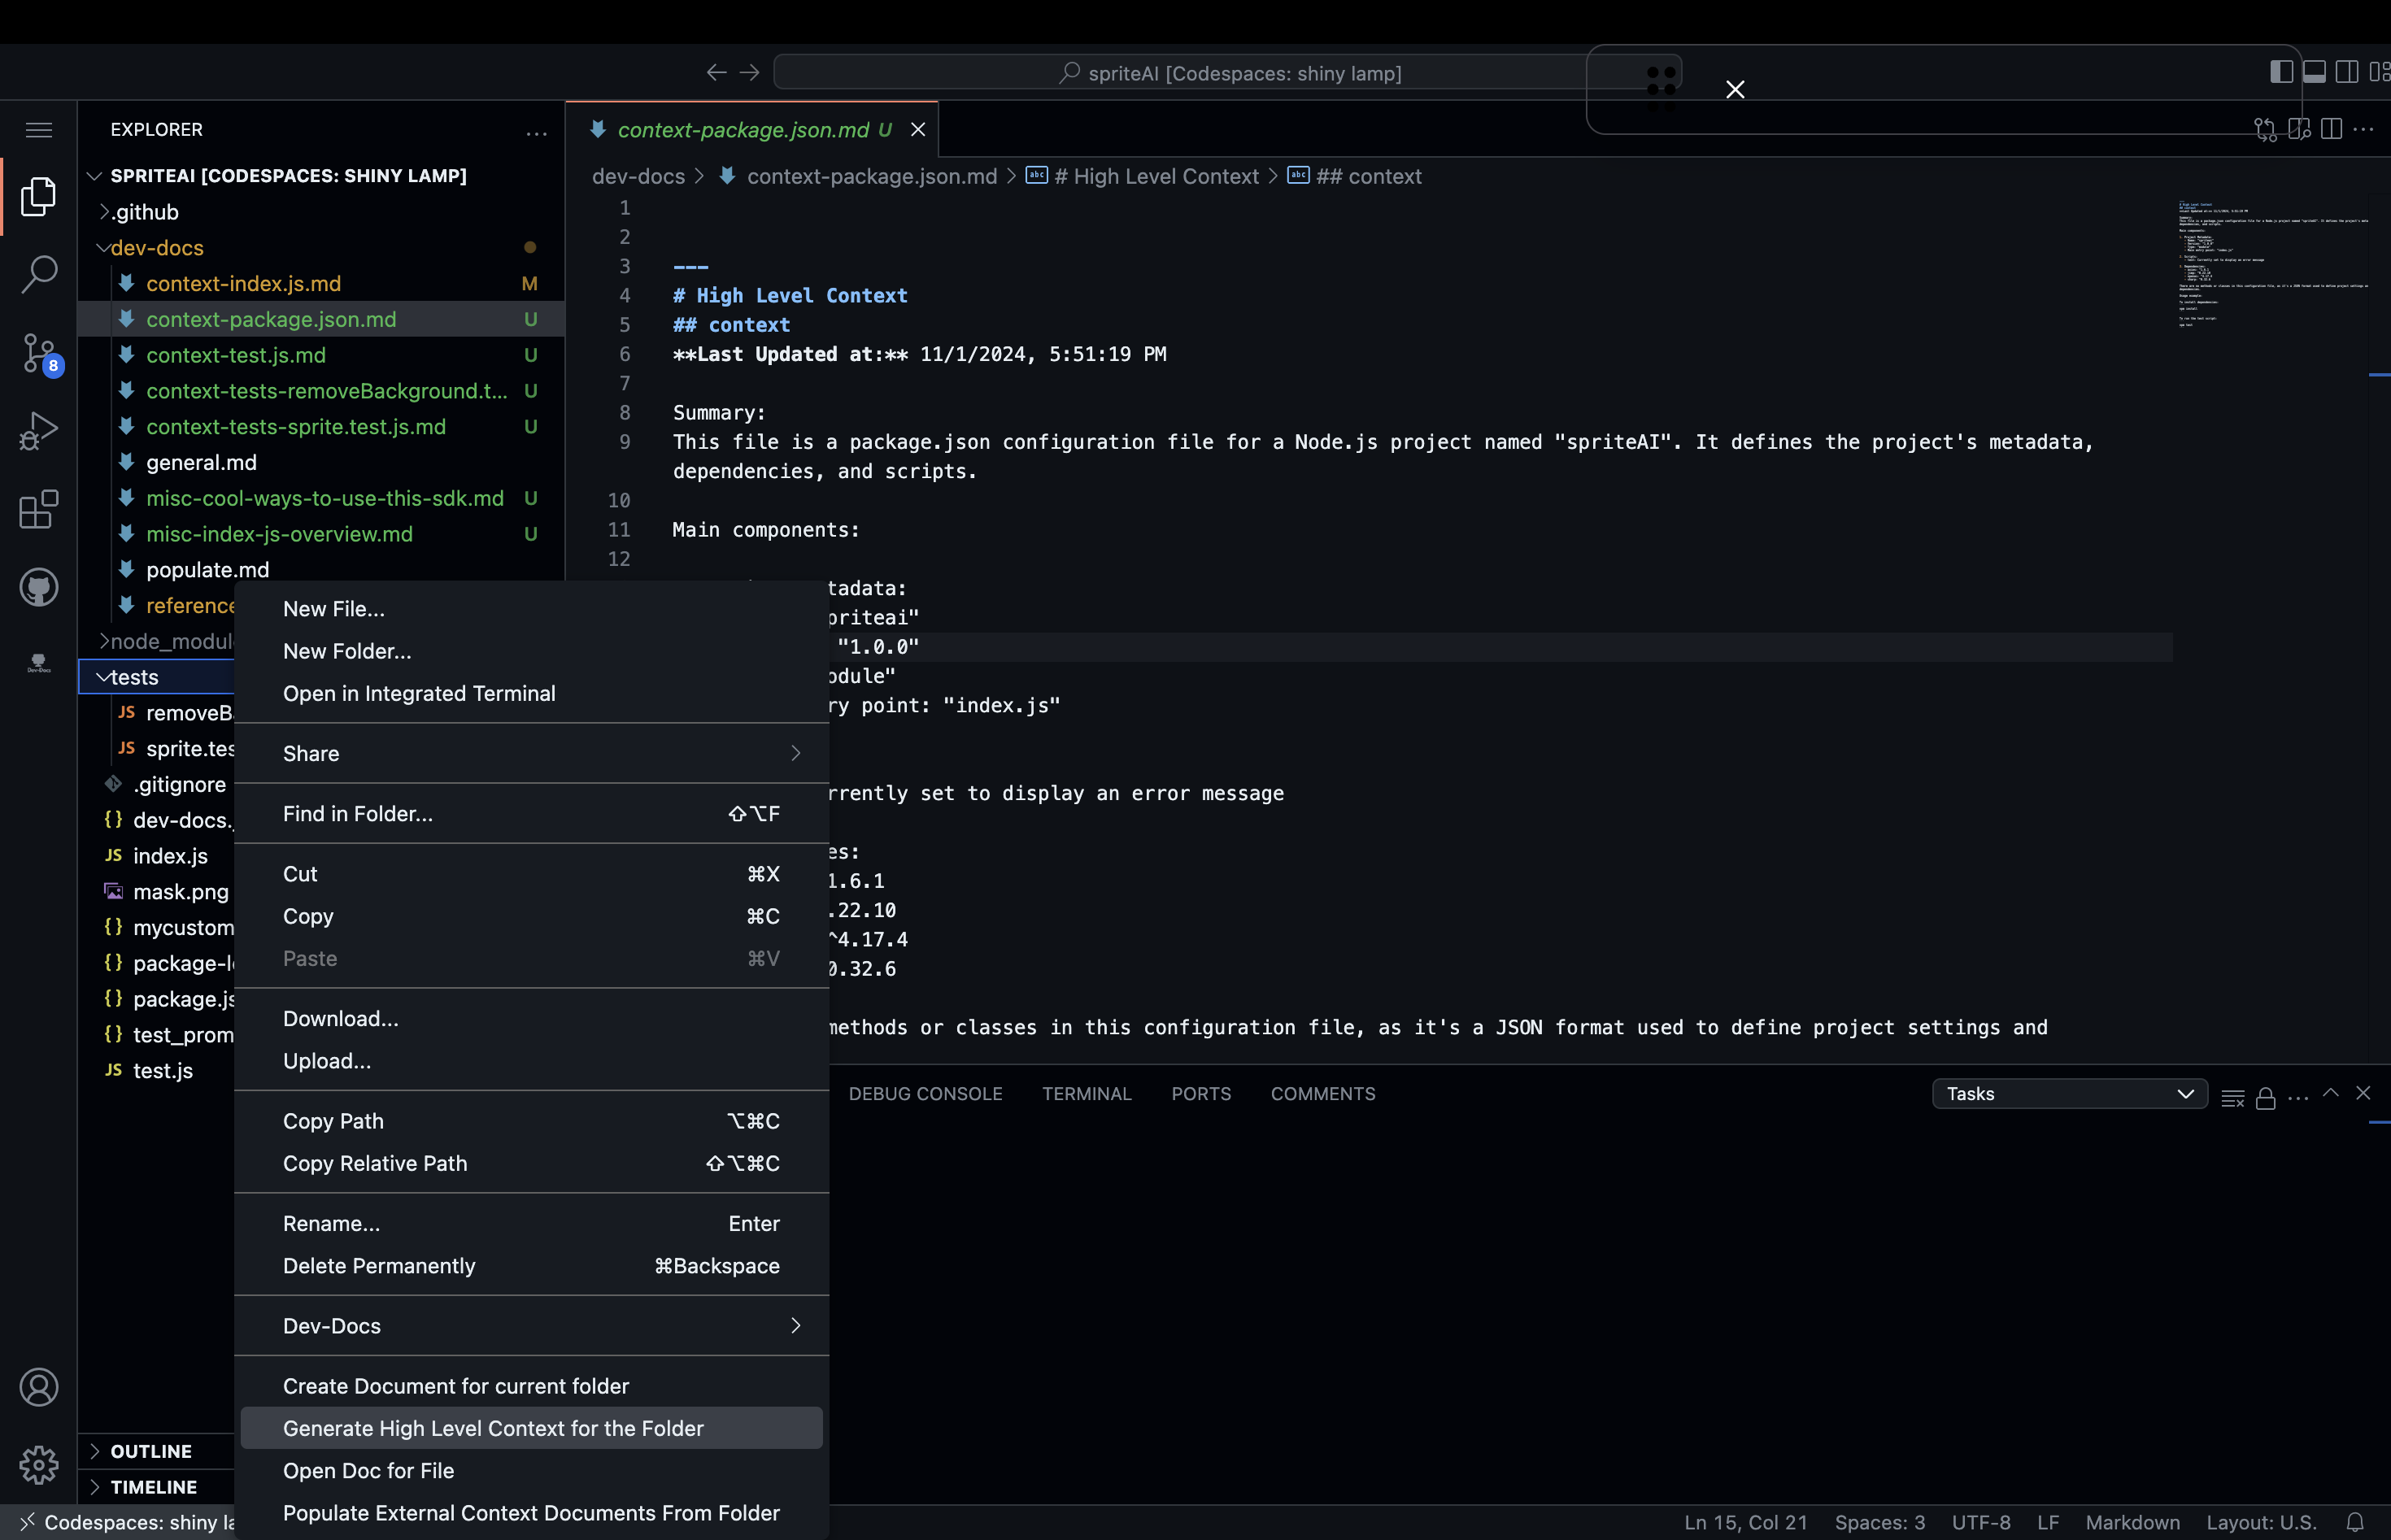Screen dimensions: 2391x1540
Task: Expand the OUTLINE section
Action: pos(150,1451)
